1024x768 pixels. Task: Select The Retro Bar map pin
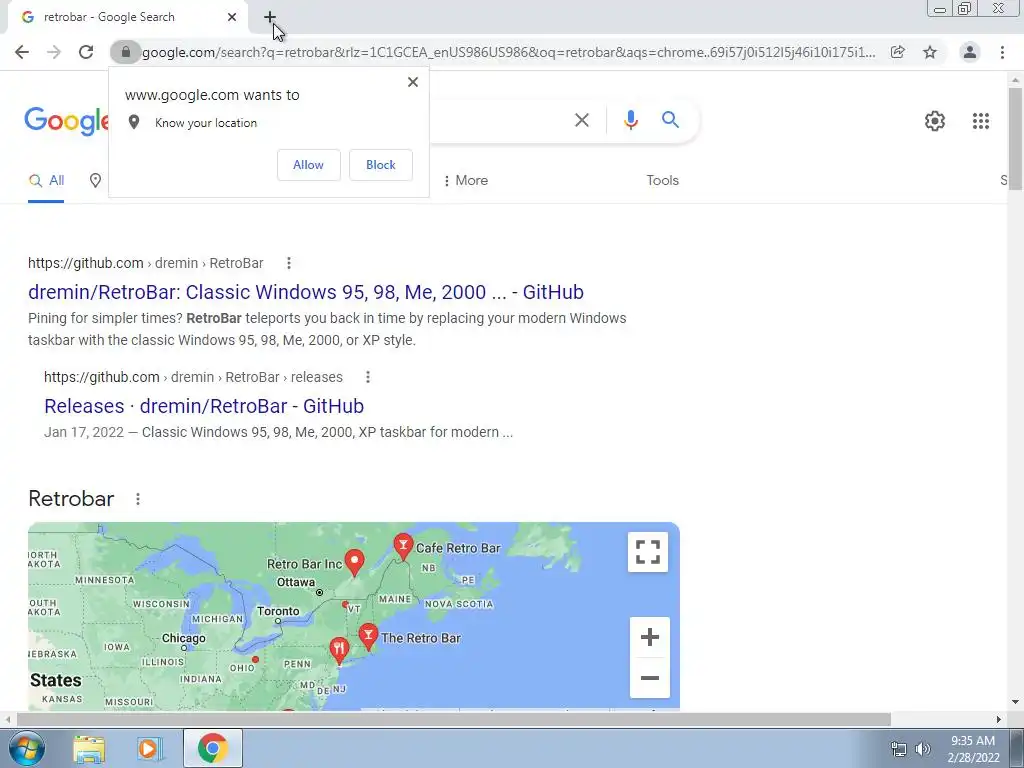tap(368, 636)
